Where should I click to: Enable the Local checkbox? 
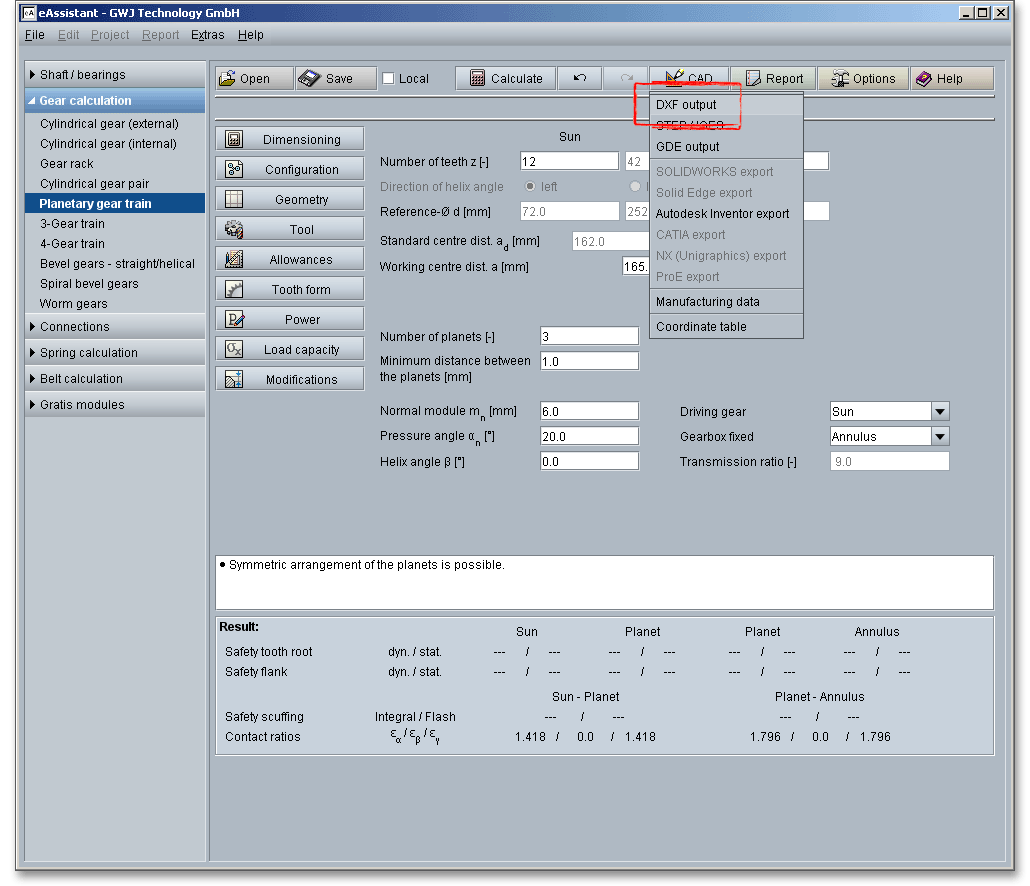click(389, 79)
